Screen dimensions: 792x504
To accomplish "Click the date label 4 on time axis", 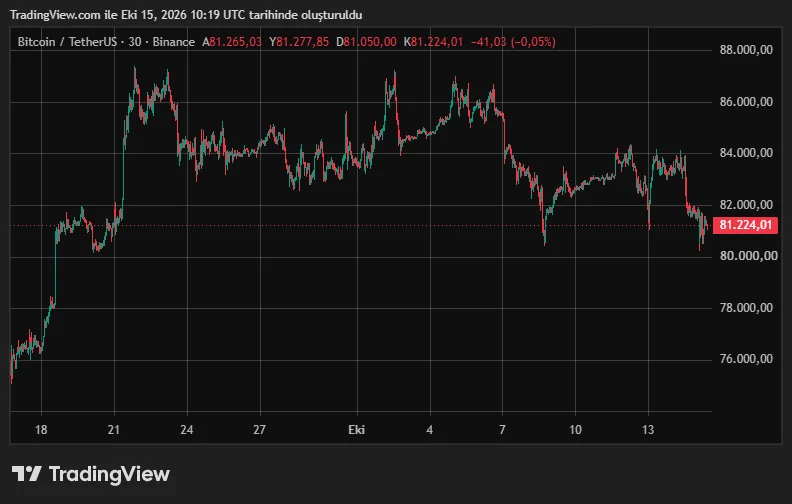I will click(429, 430).
